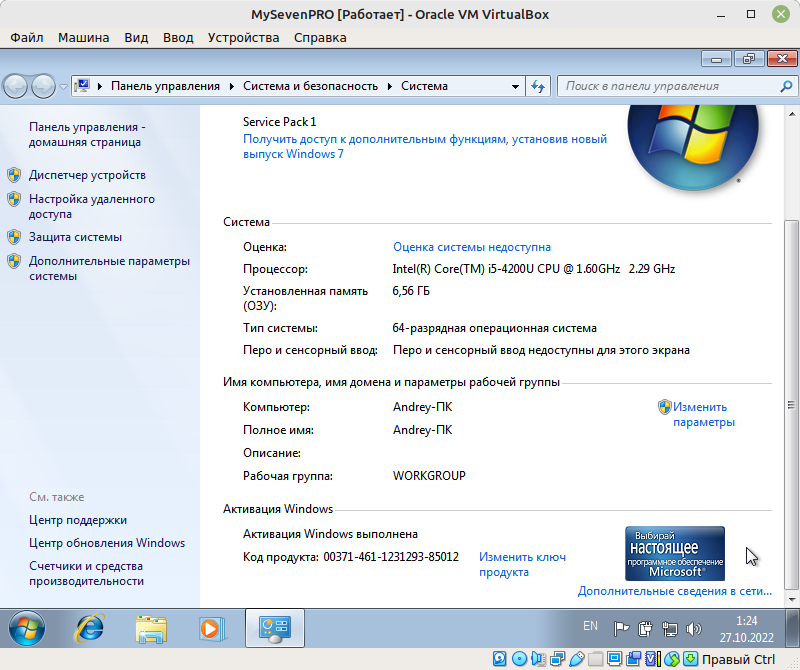Viewport: 800px width, 670px height.
Task: Click Система и безопасность in the breadcrumb
Action: click(310, 86)
